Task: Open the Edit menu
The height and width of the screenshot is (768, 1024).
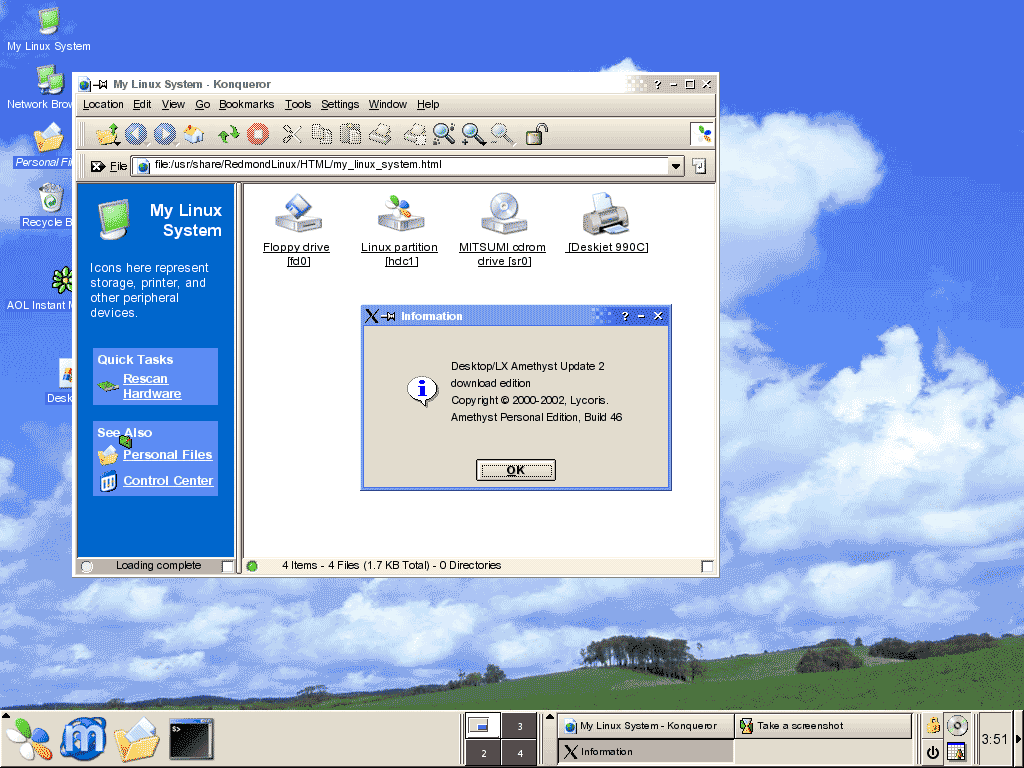Action: 142,104
